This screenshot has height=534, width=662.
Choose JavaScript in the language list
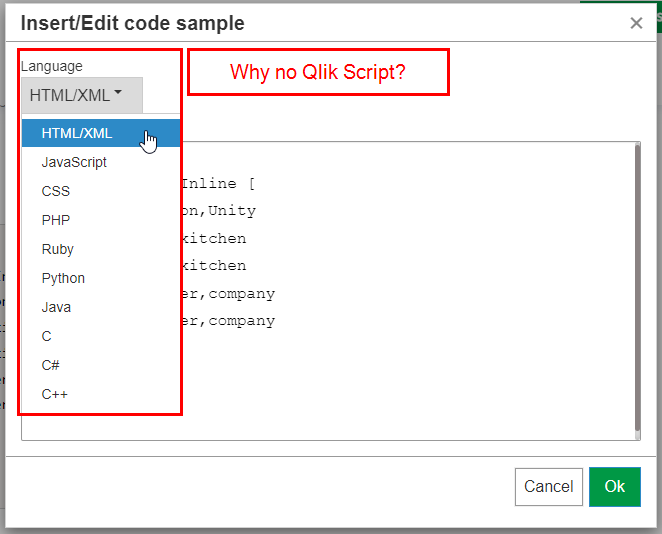point(74,162)
